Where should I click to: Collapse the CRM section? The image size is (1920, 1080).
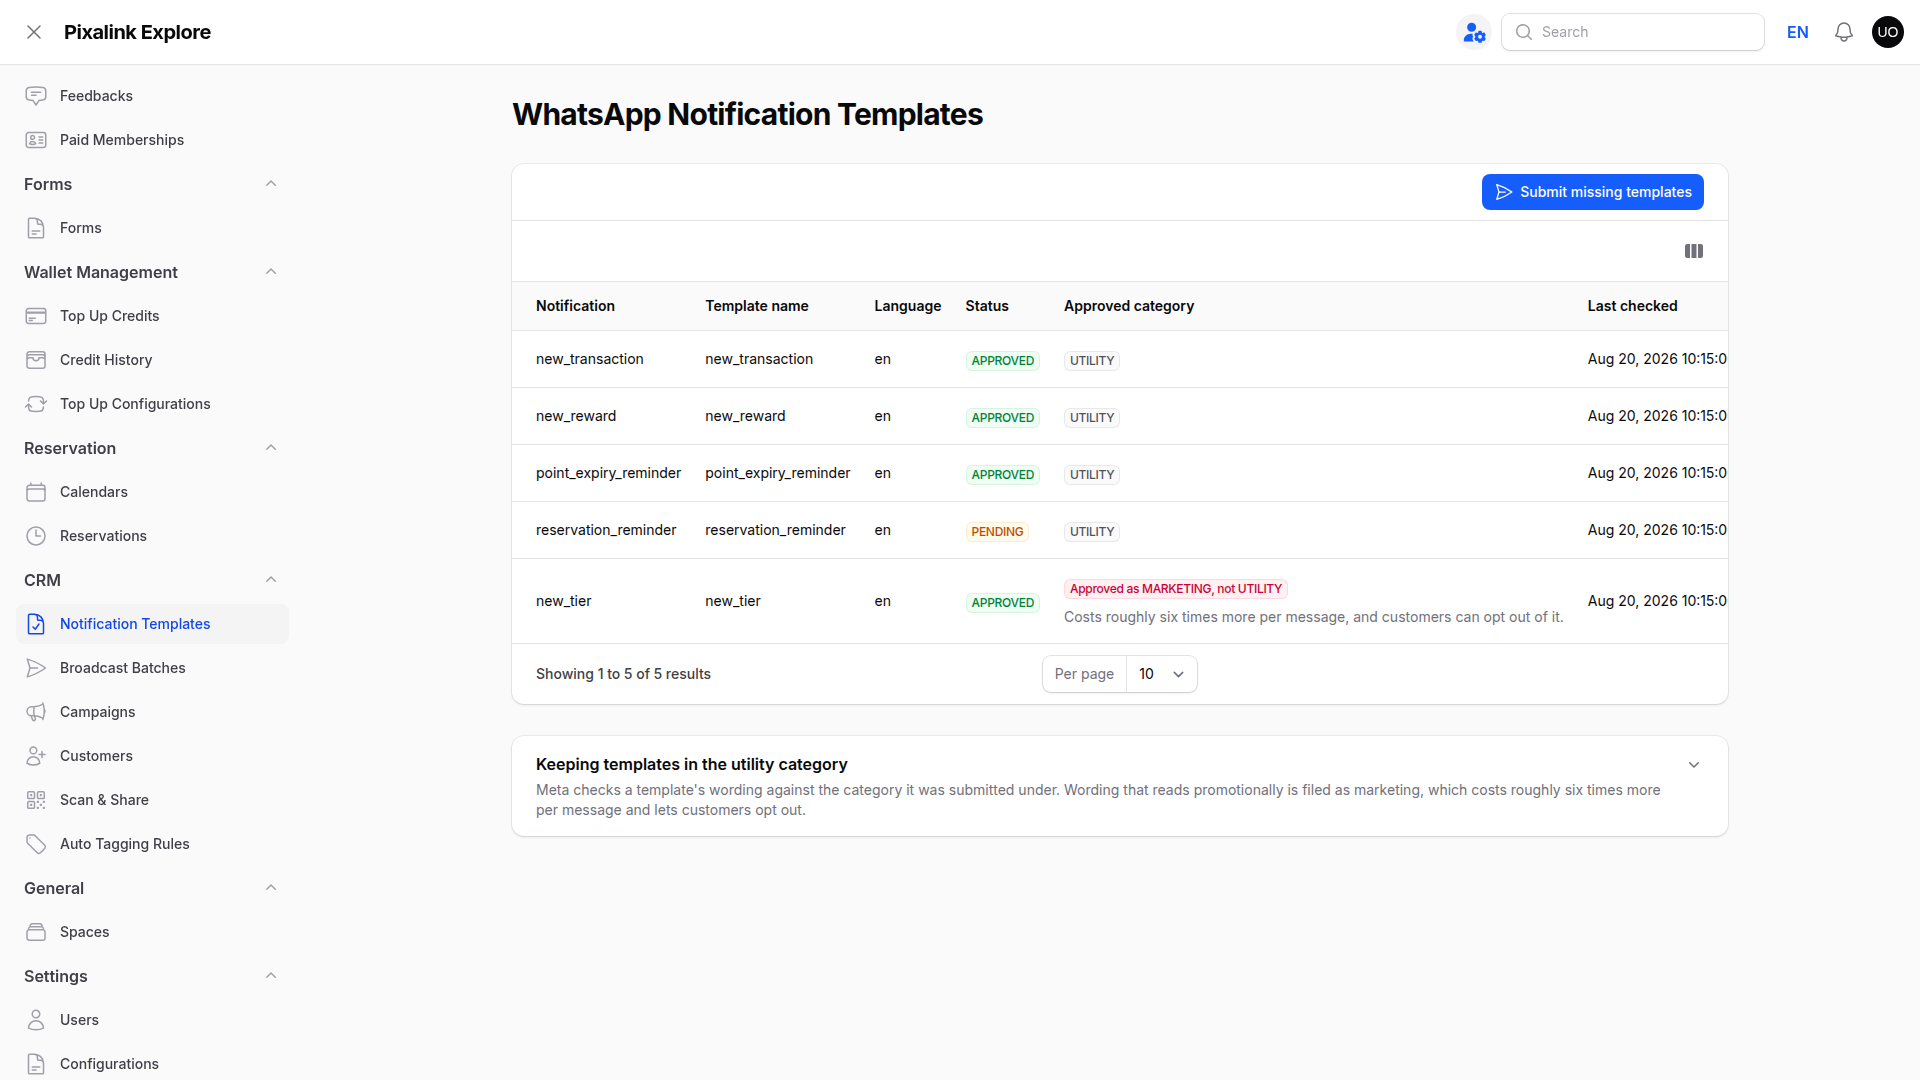271,580
